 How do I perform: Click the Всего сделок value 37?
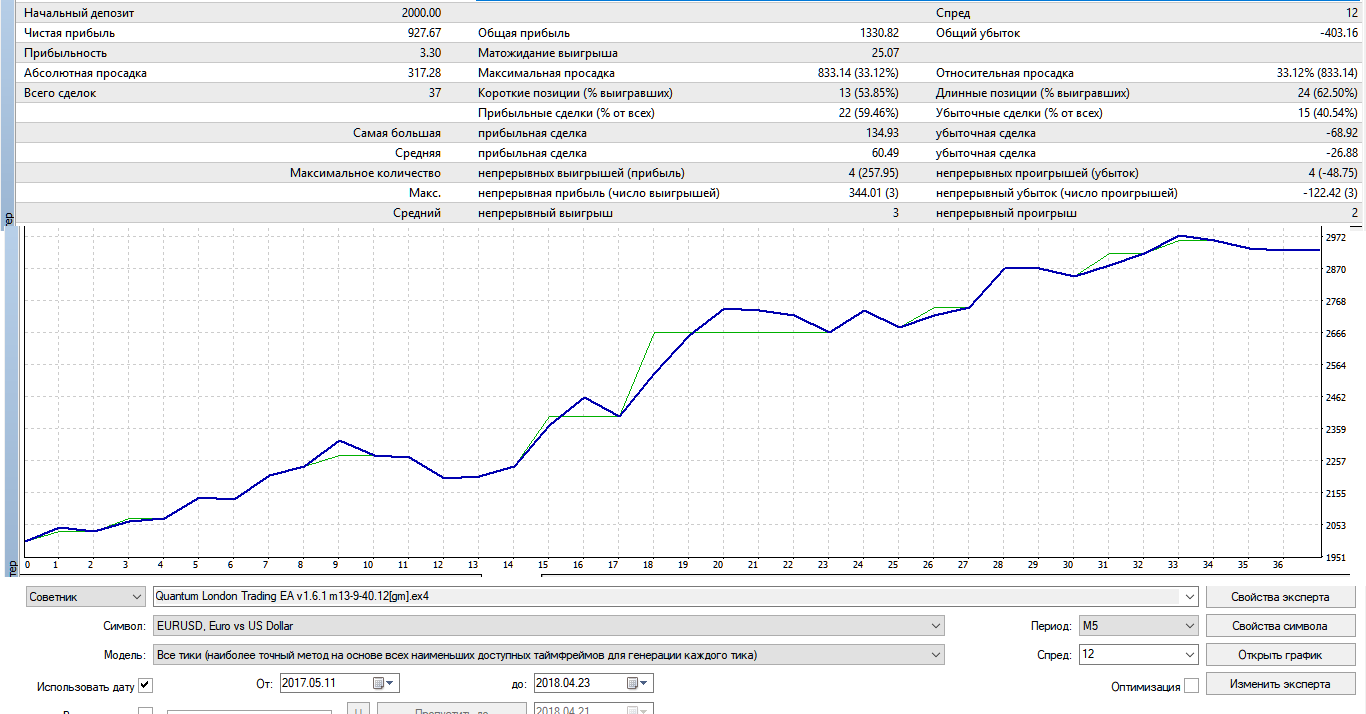point(434,93)
